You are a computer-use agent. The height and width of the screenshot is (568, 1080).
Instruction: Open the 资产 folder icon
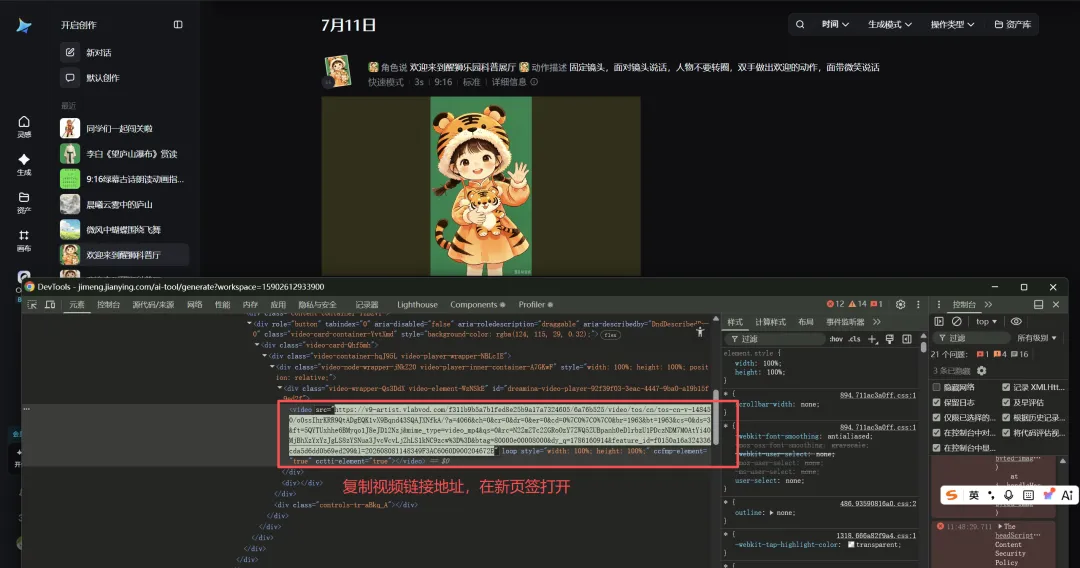pyautogui.click(x=24, y=202)
